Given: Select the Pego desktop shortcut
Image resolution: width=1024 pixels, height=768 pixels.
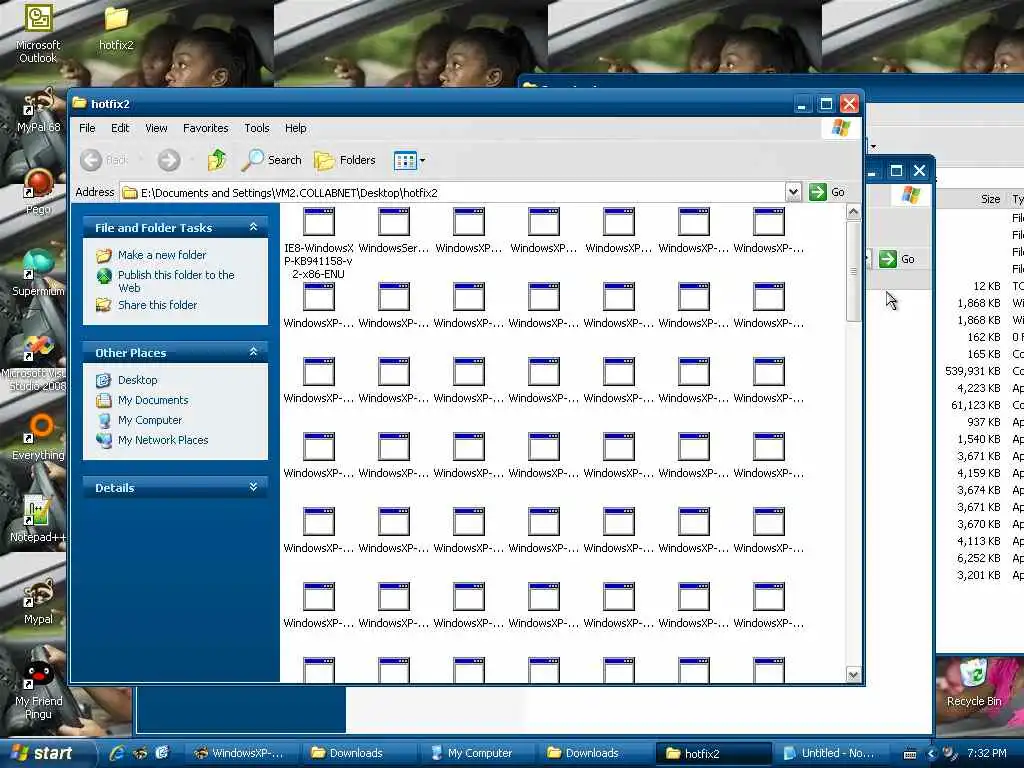Looking at the screenshot, I should pyautogui.click(x=38, y=192).
